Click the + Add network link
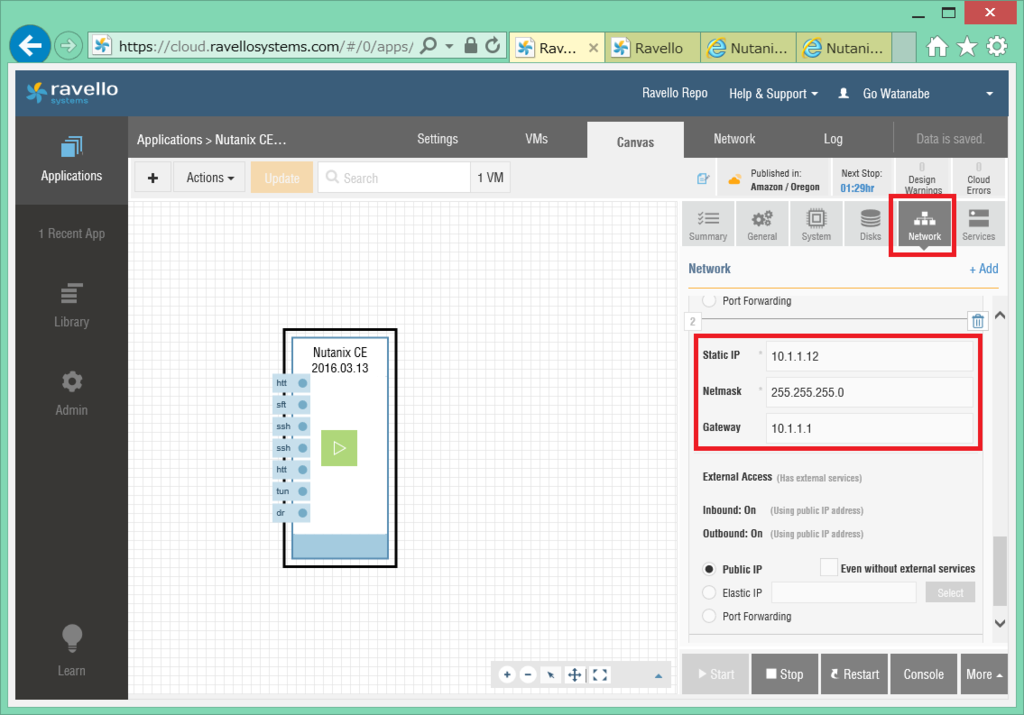This screenshot has width=1024, height=715. click(984, 268)
